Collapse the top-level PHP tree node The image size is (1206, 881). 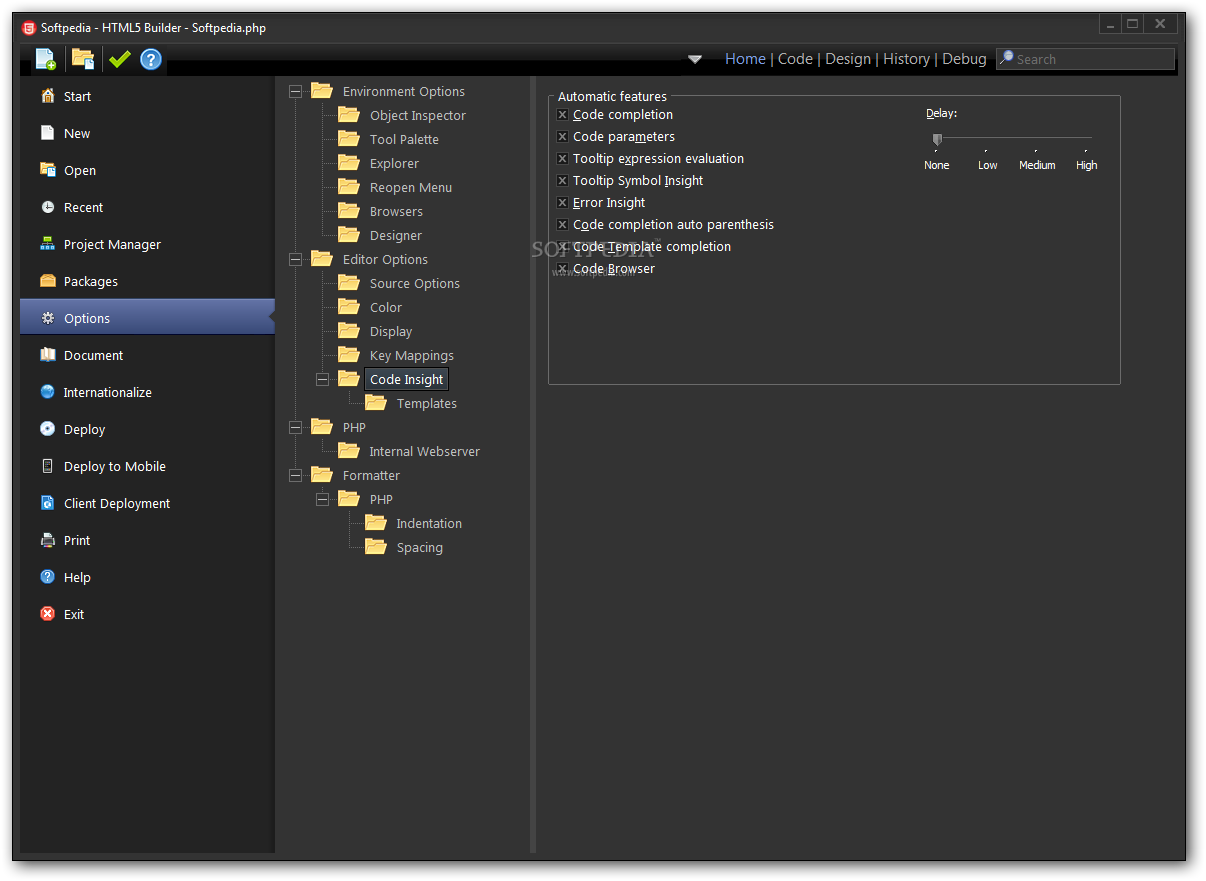pos(295,427)
